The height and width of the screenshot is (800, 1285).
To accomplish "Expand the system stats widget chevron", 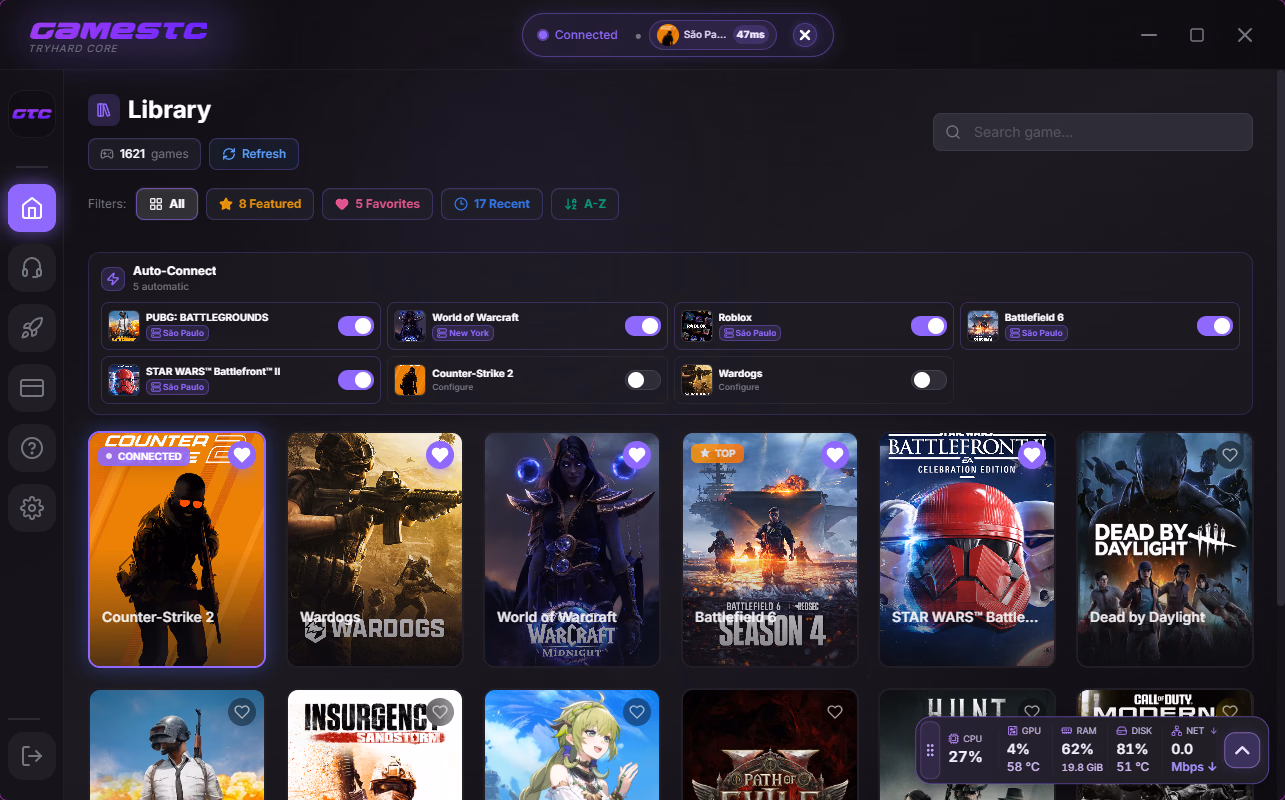I will tap(1242, 750).
